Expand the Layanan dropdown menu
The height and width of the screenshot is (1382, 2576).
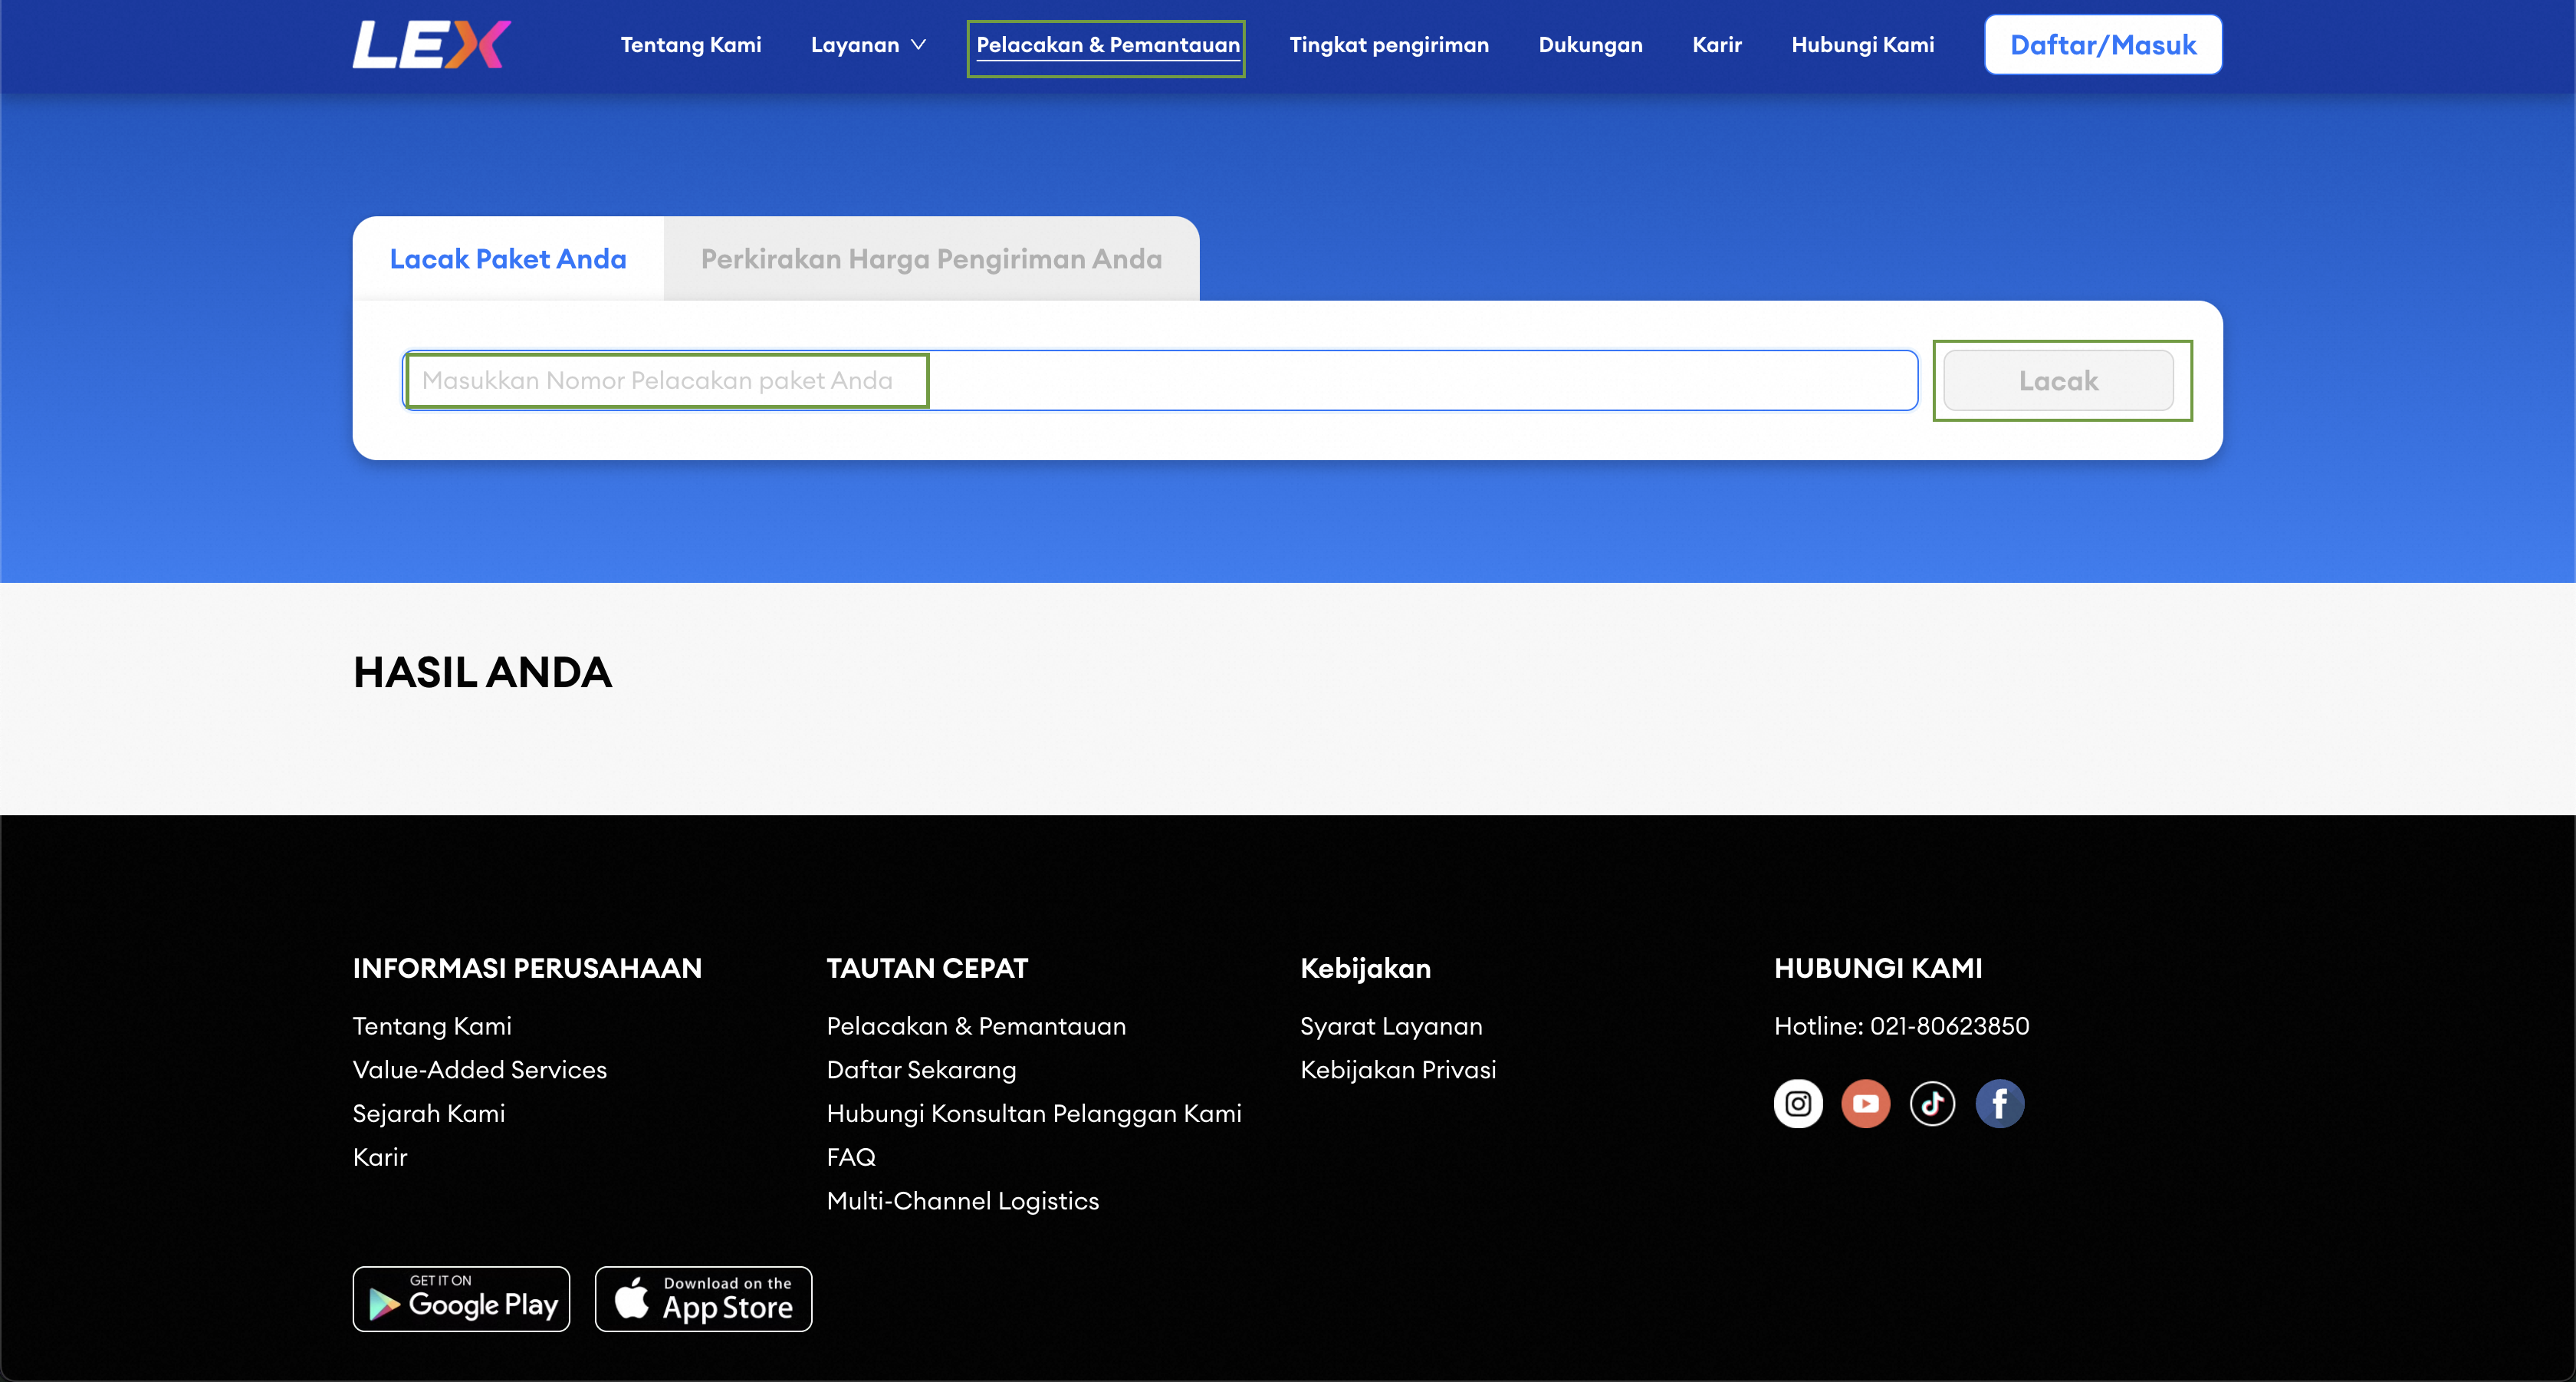tap(868, 45)
